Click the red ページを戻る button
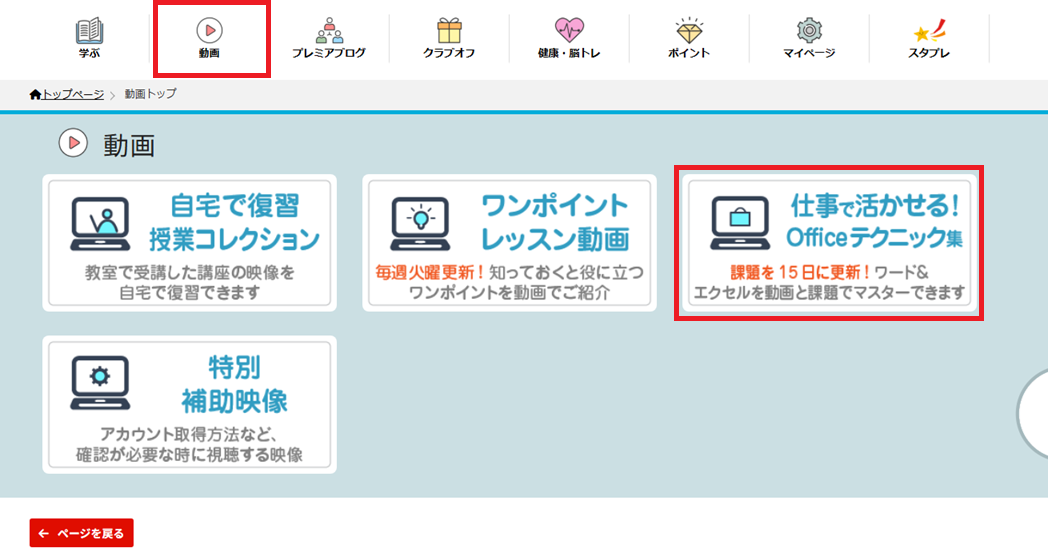1048x556 pixels. (82, 533)
